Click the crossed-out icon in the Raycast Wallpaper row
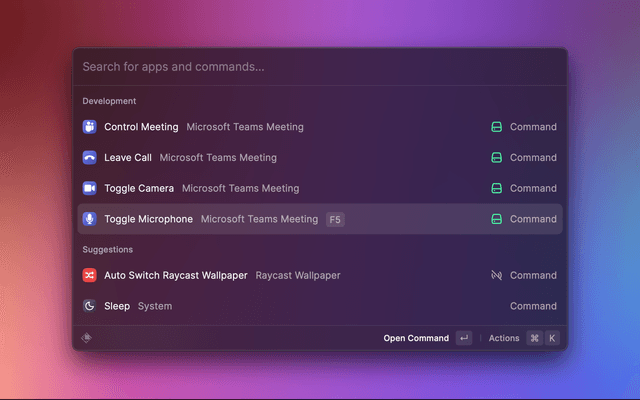The image size is (640, 400). [x=495, y=275]
